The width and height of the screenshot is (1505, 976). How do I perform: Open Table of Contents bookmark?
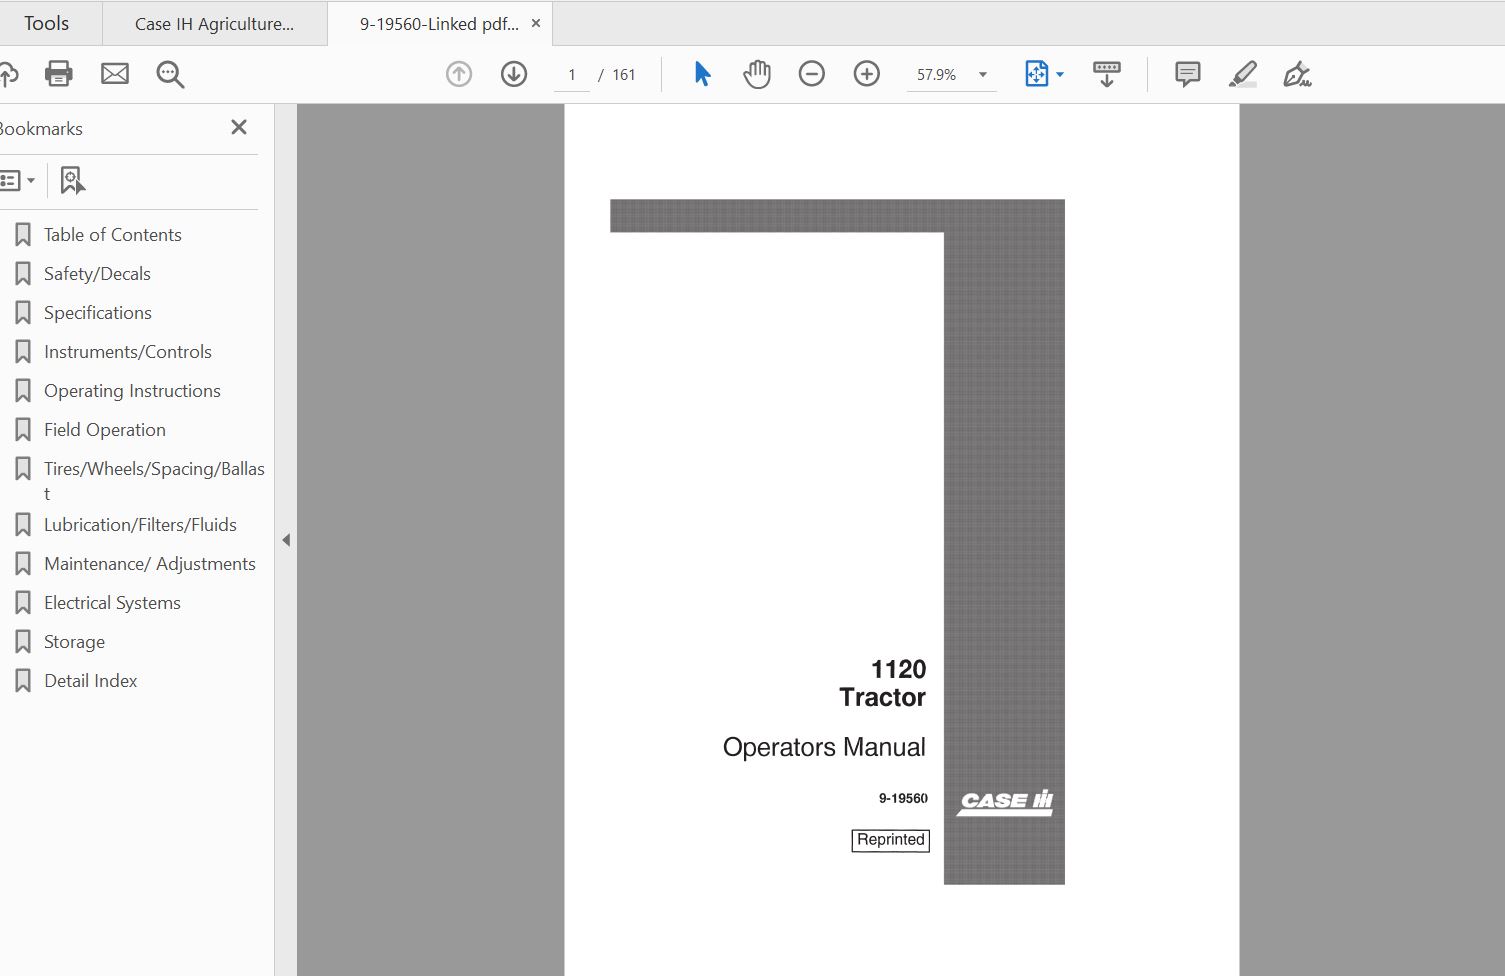click(113, 235)
